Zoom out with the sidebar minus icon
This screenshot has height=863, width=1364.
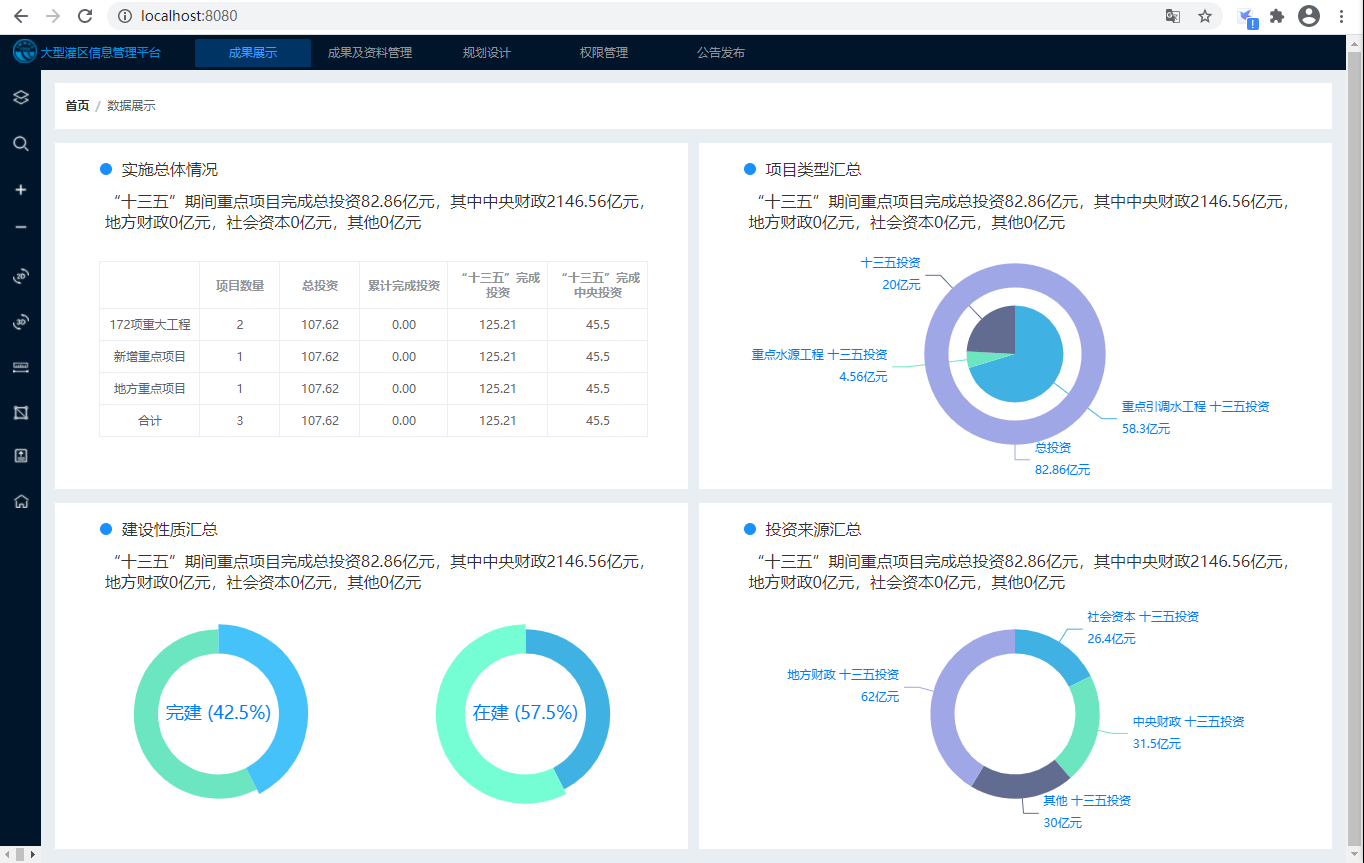[20, 227]
